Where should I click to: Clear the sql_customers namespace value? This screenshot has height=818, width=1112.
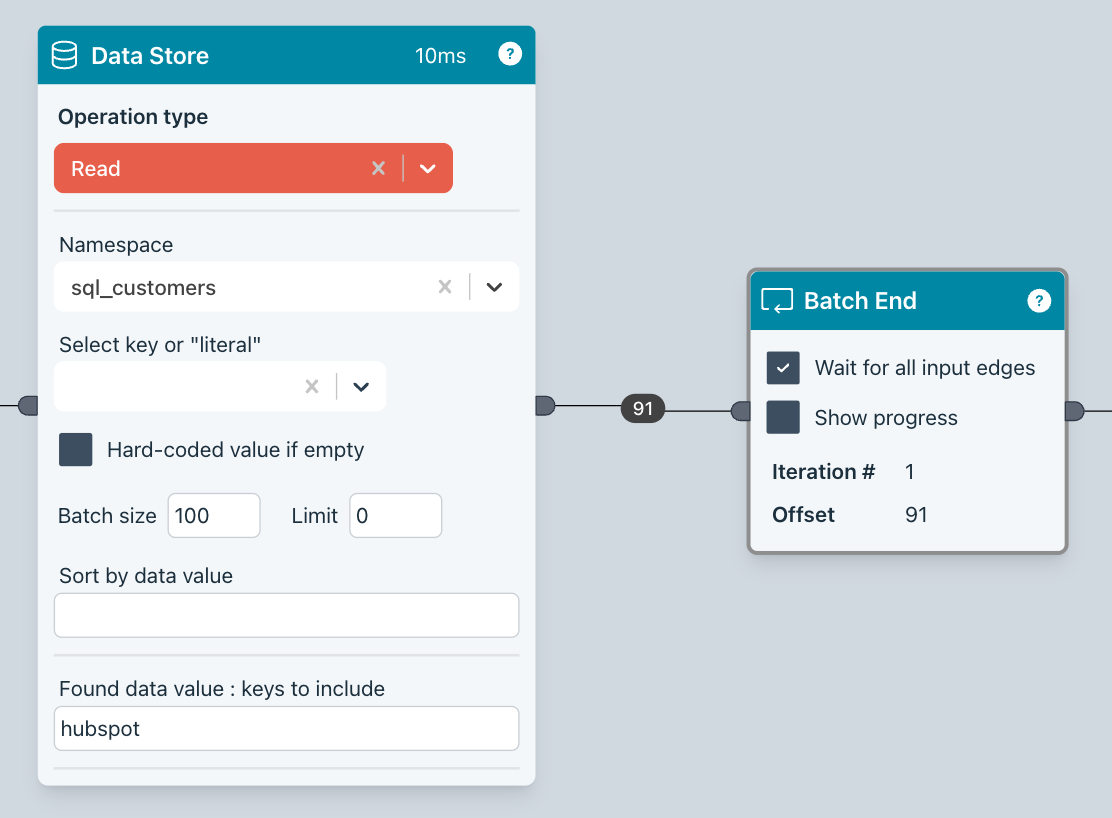click(445, 288)
